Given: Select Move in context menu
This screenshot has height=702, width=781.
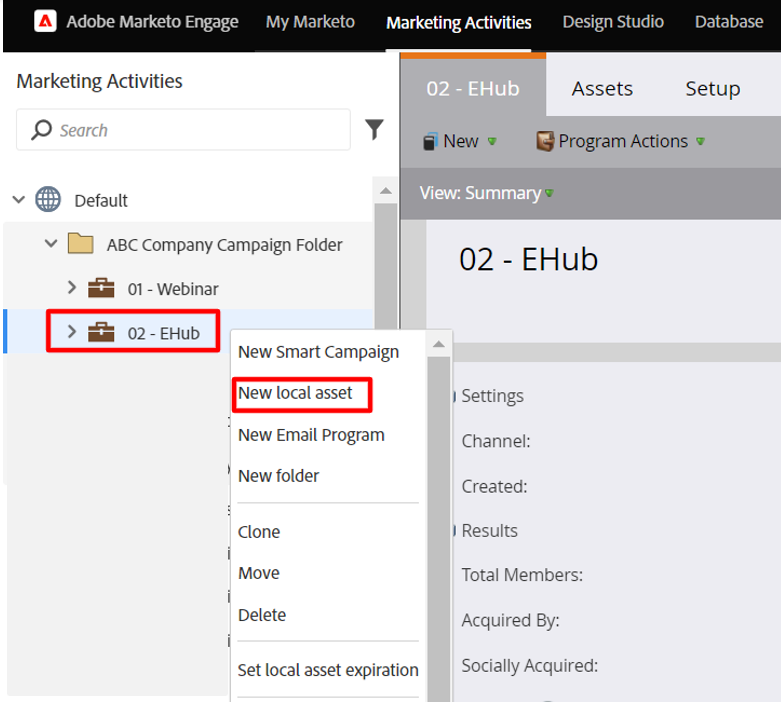Looking at the screenshot, I should click(259, 573).
